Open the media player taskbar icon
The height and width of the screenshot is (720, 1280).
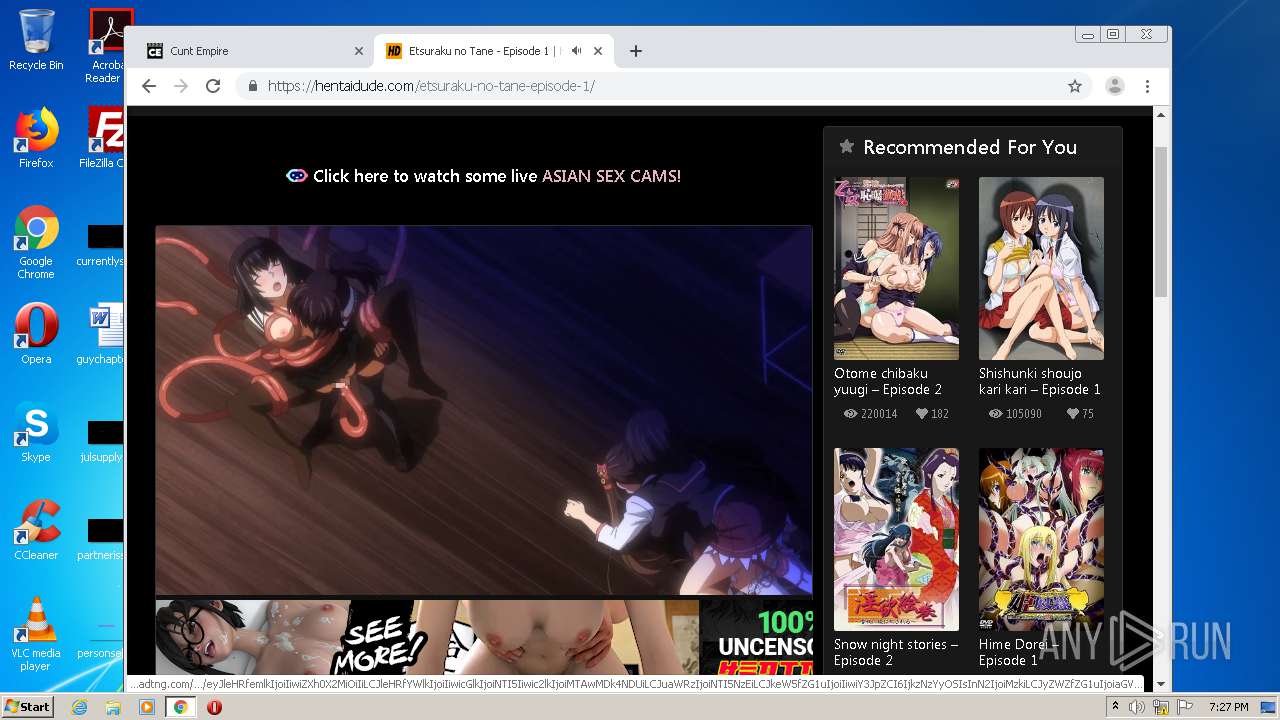[146, 707]
